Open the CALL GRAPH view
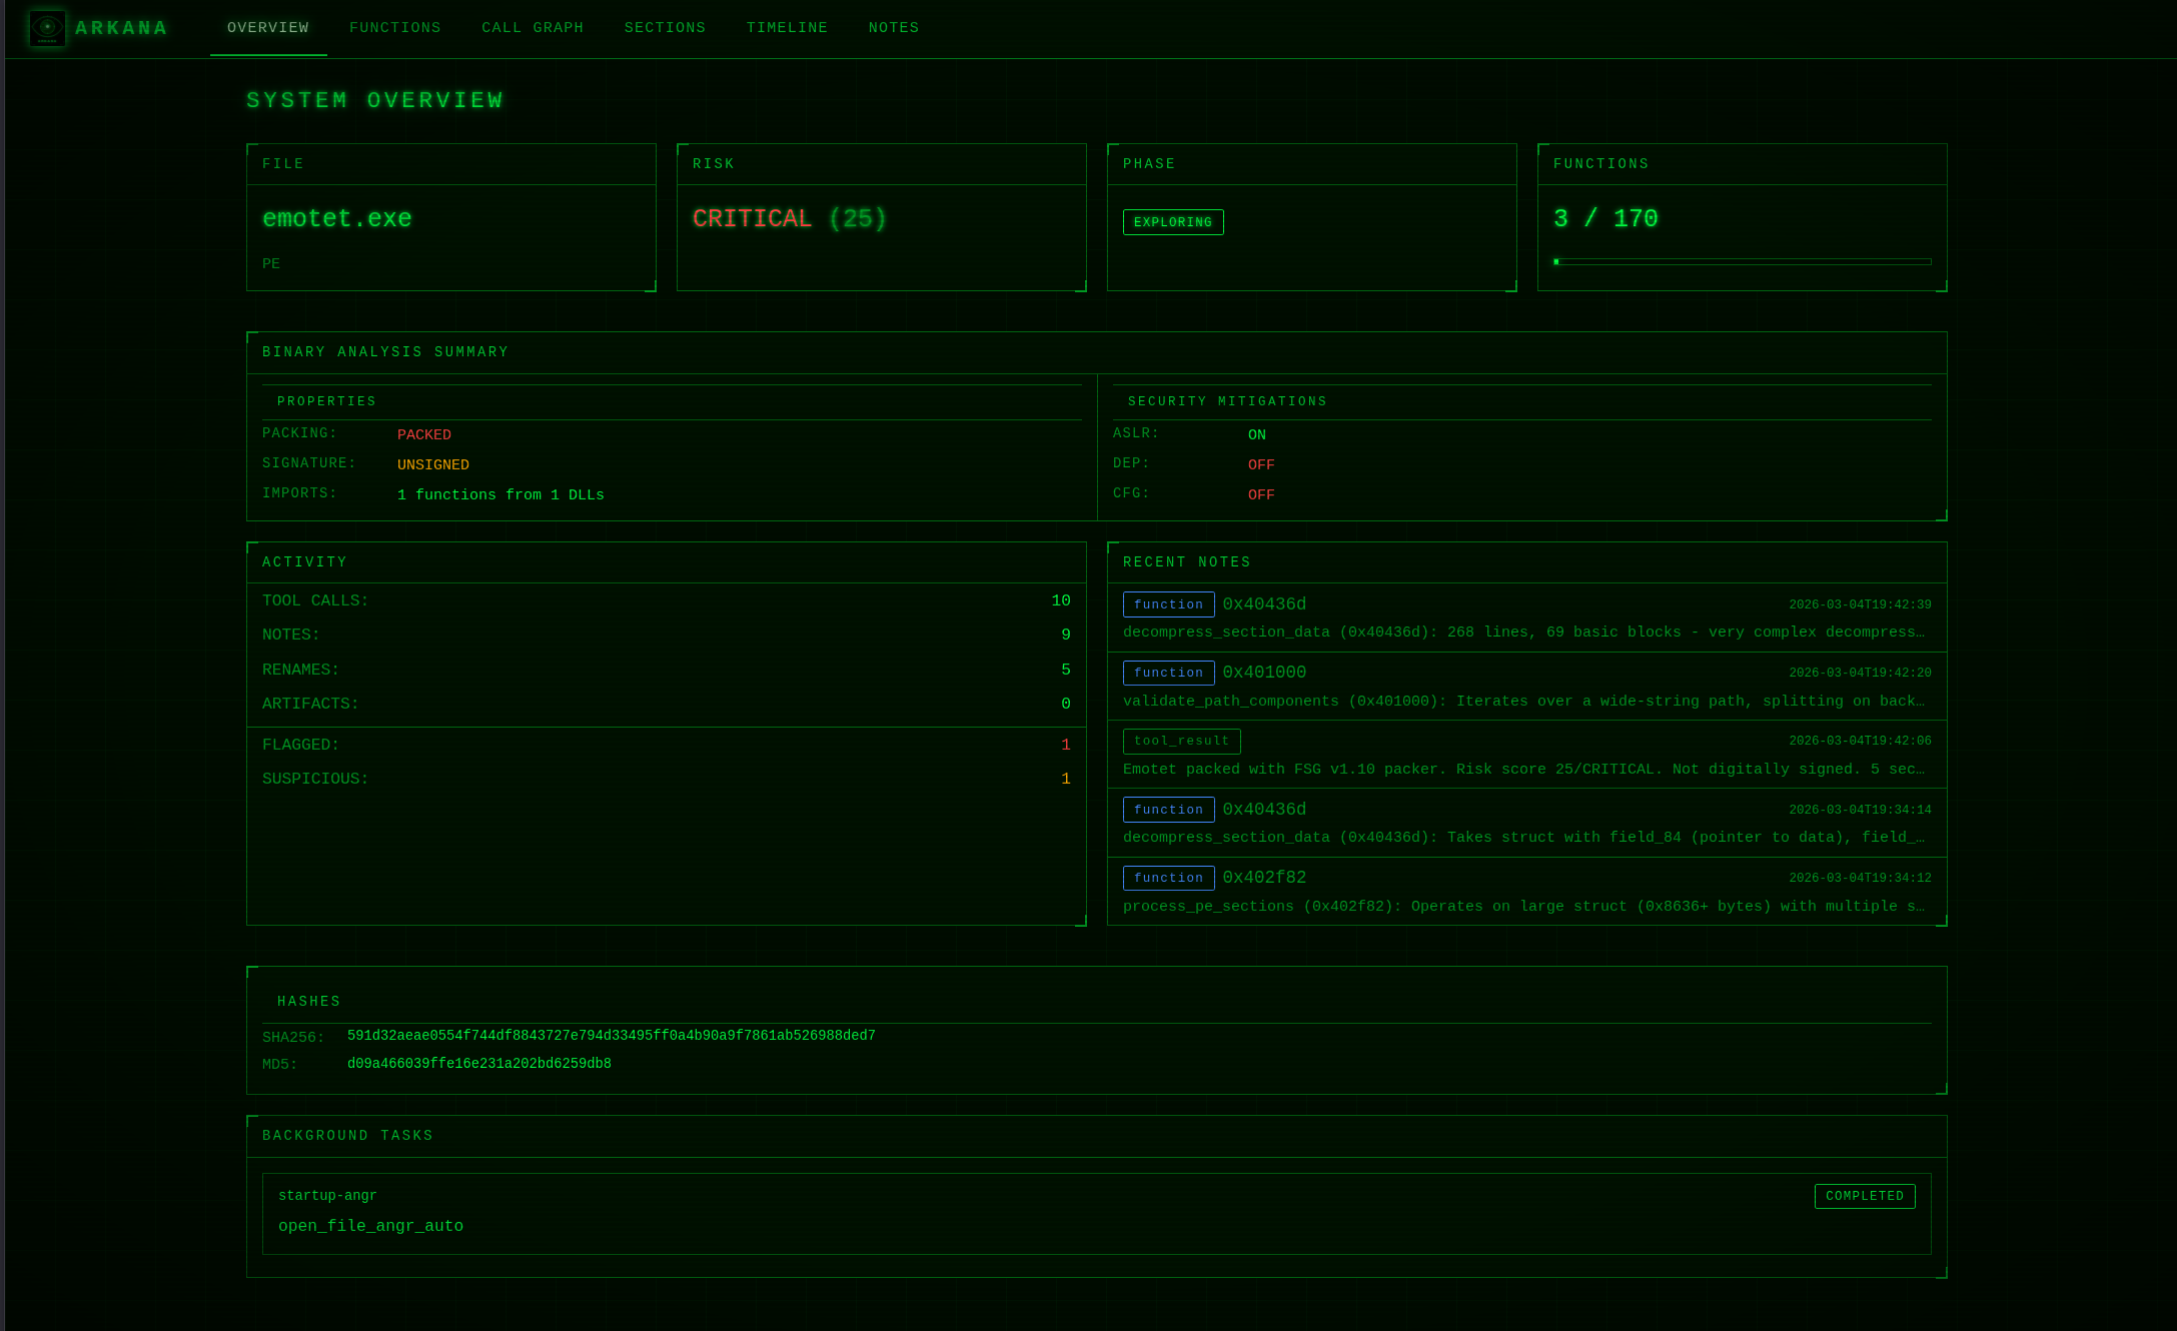This screenshot has width=2177, height=1331. tap(532, 27)
